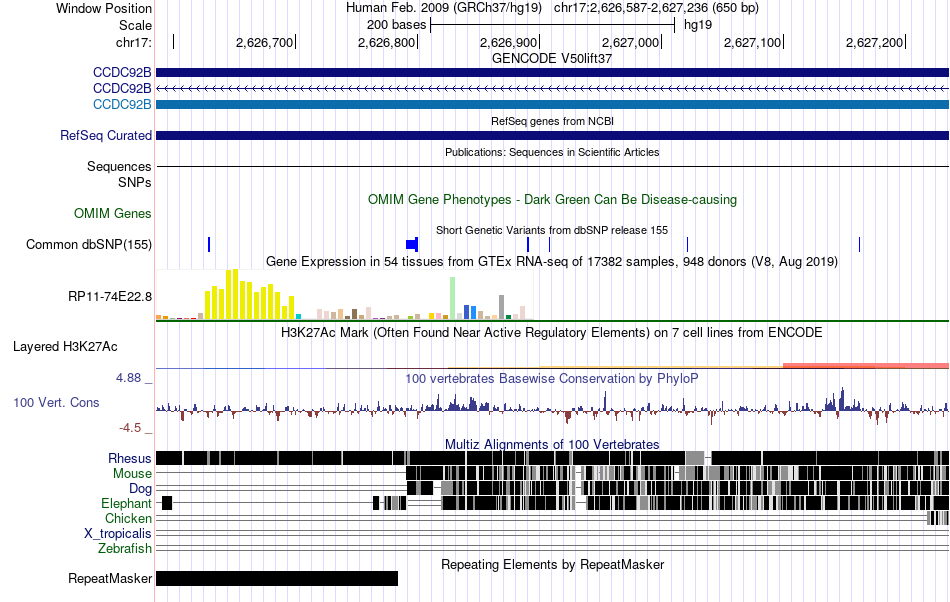Select the Rhesus alignment row label
This screenshot has height=602, width=950.
click(x=130, y=458)
